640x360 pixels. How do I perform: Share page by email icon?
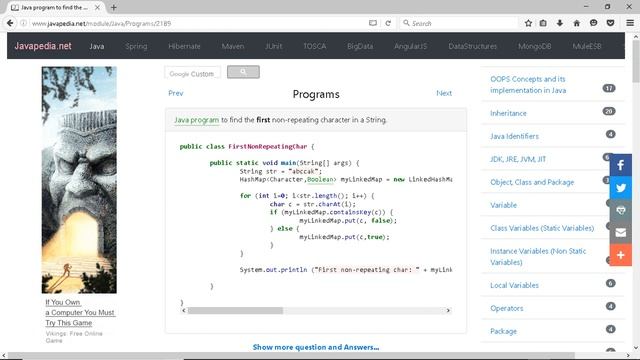click(x=620, y=233)
